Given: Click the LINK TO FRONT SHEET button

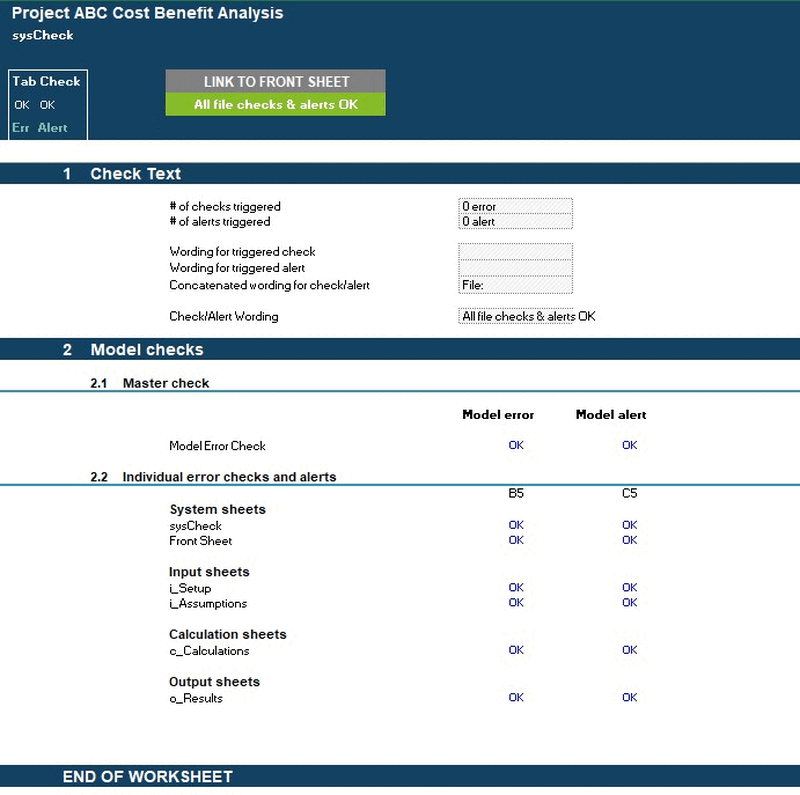Looking at the screenshot, I should (x=275, y=81).
